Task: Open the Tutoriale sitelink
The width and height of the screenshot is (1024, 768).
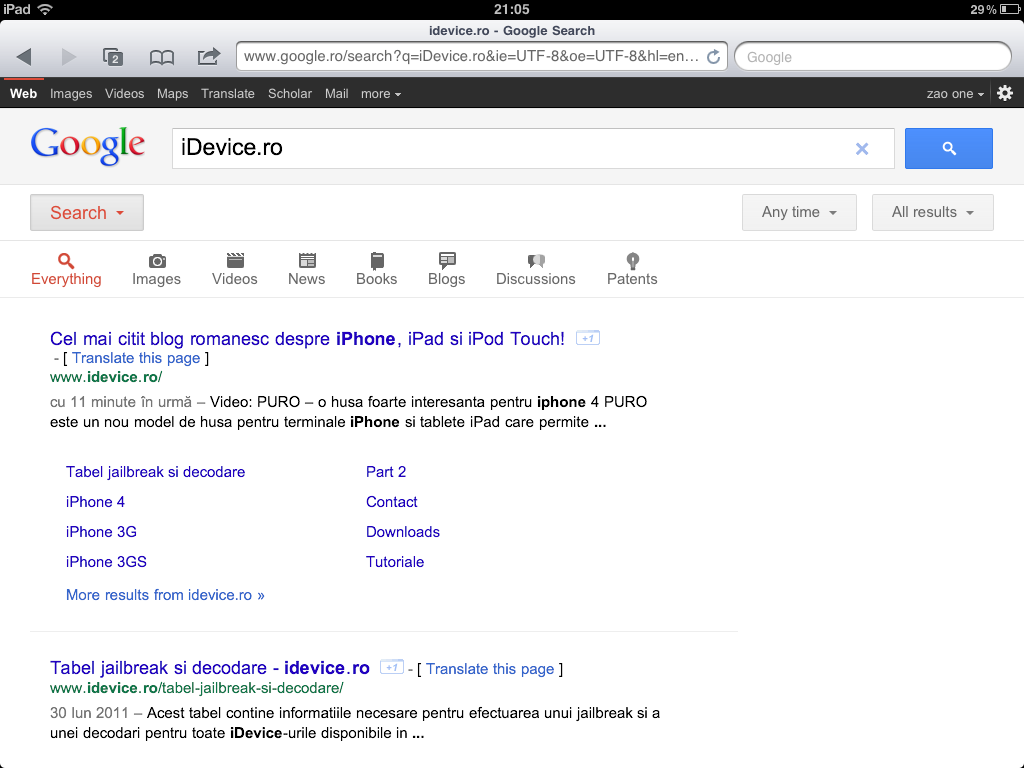Action: pyautogui.click(x=395, y=562)
